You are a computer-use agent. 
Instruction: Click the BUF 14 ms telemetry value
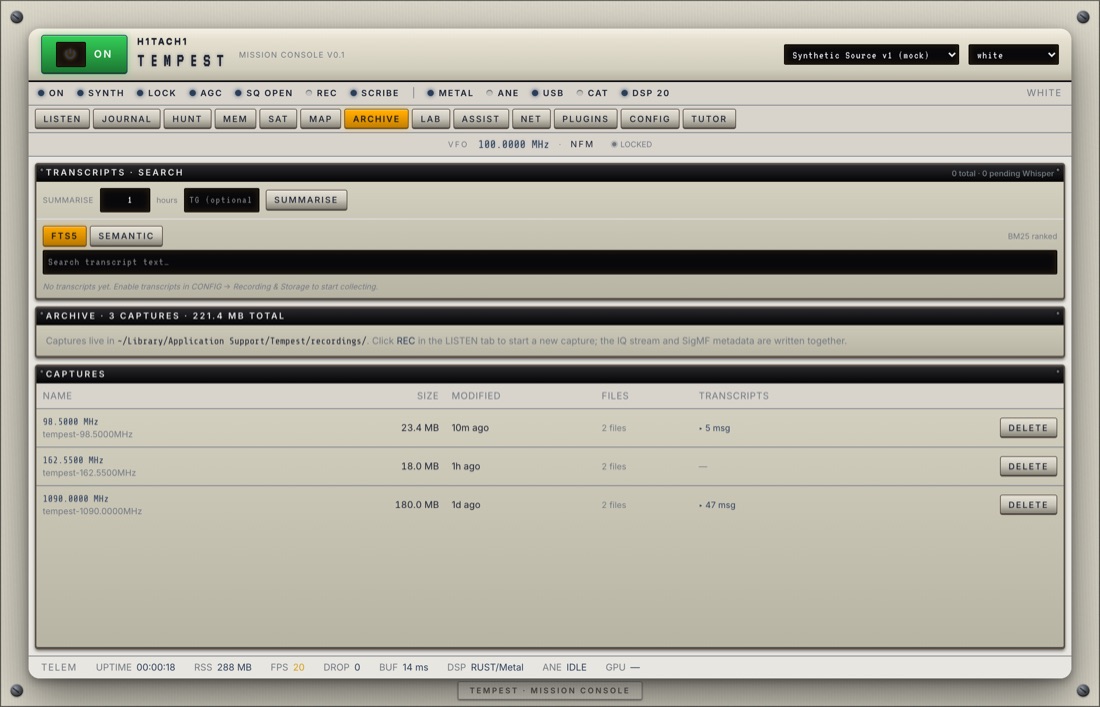(403, 668)
